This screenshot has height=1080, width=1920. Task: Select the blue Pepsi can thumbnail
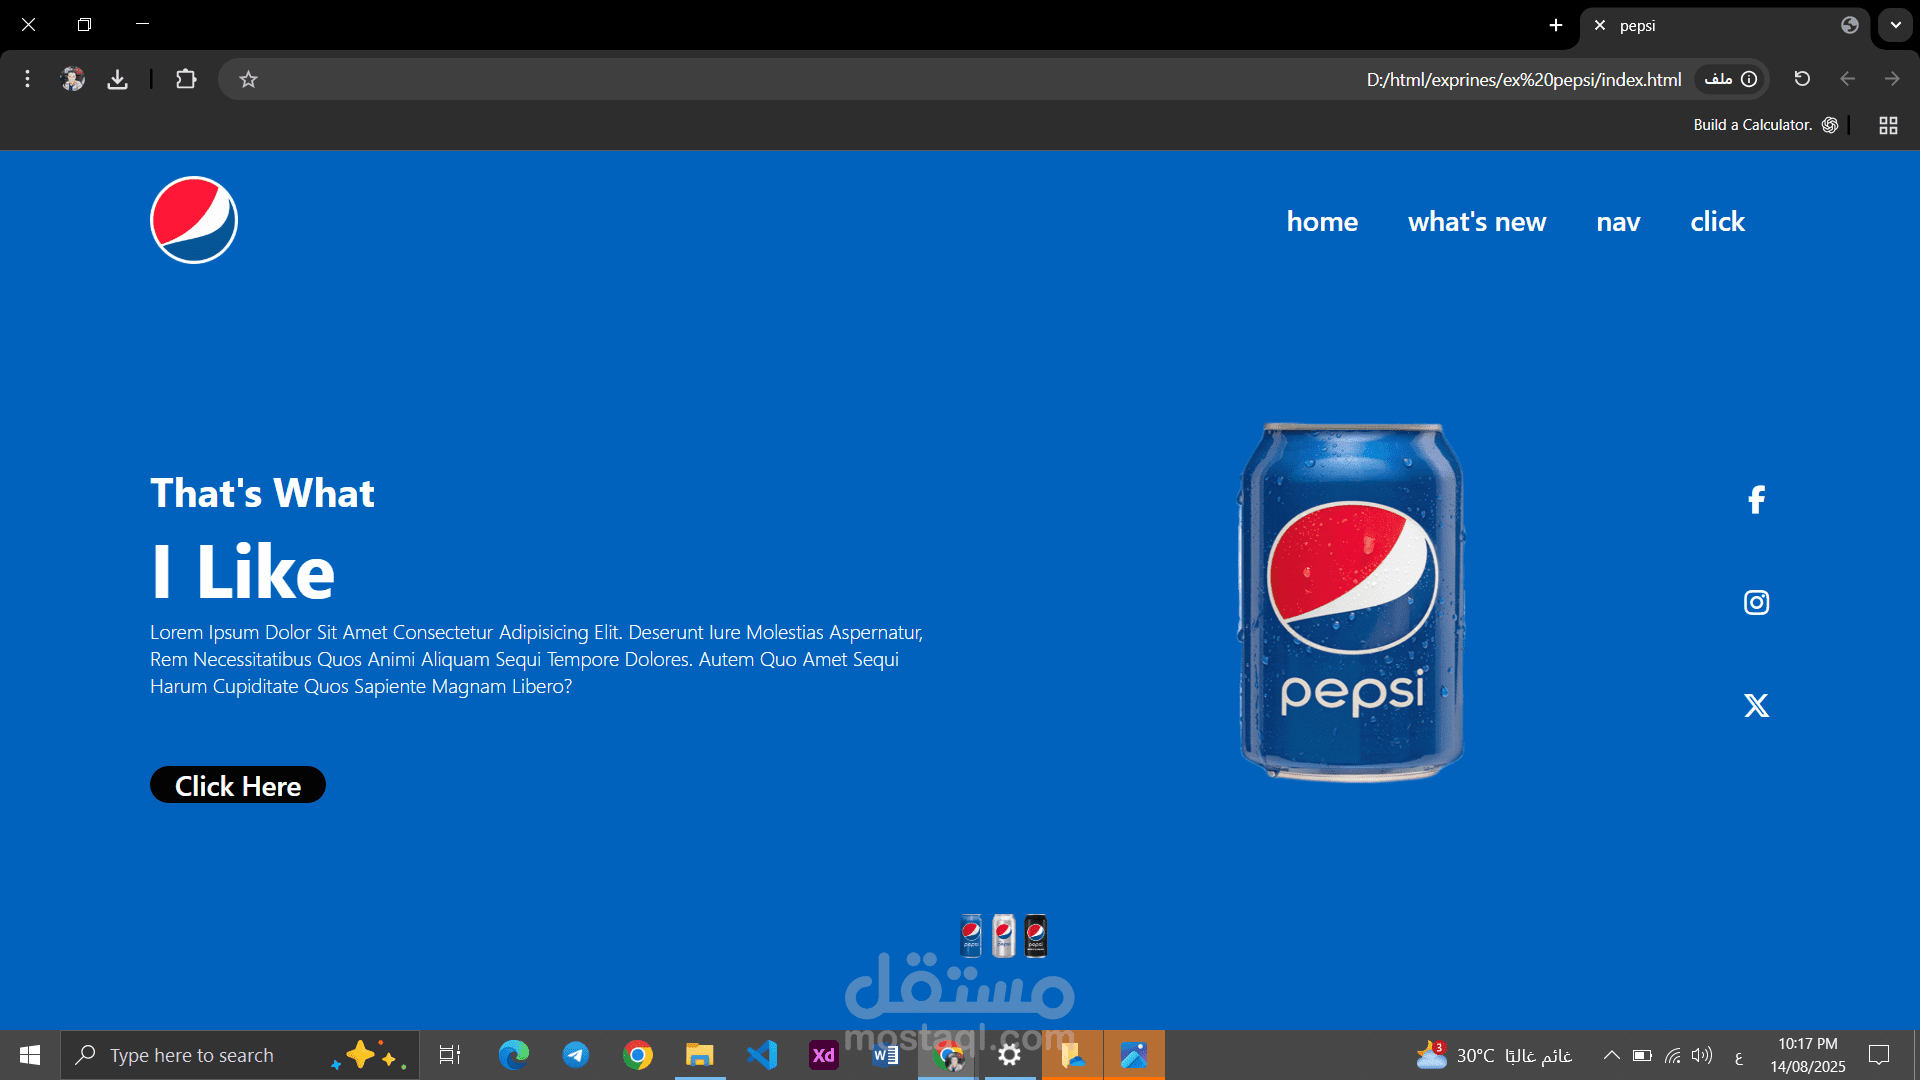pyautogui.click(x=971, y=936)
